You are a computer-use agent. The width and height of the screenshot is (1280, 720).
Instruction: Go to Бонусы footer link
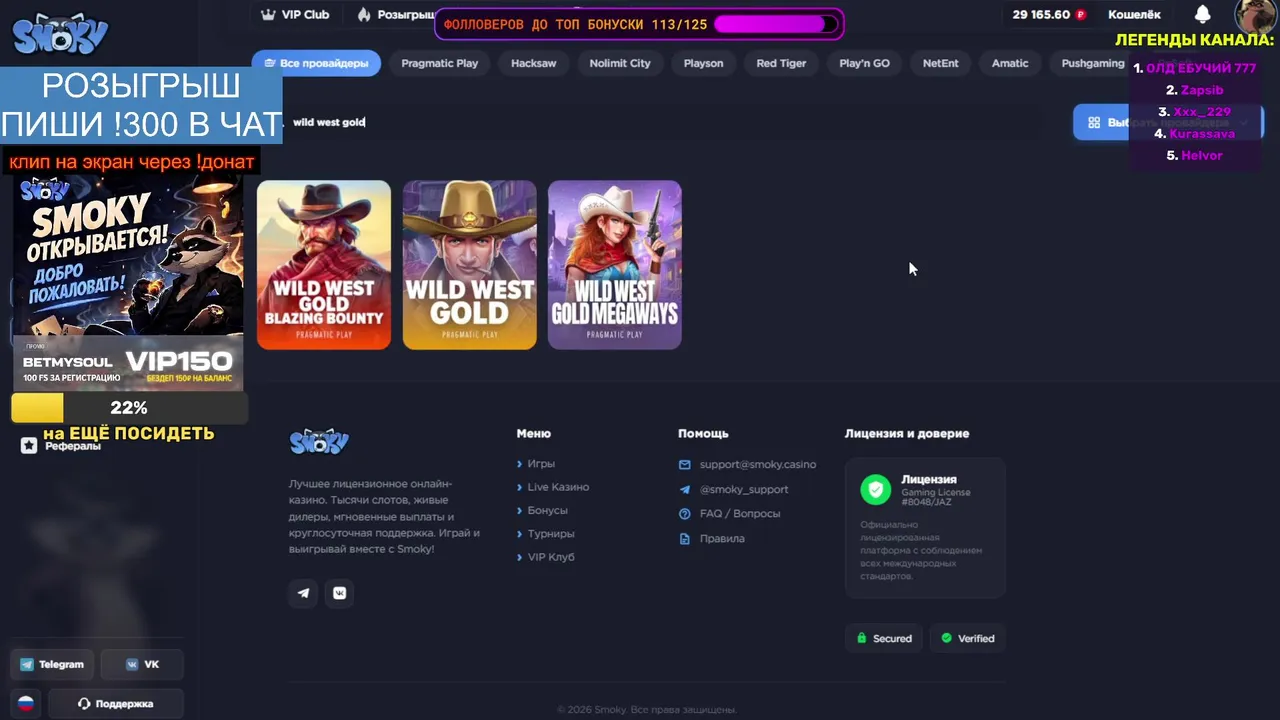[x=548, y=511]
